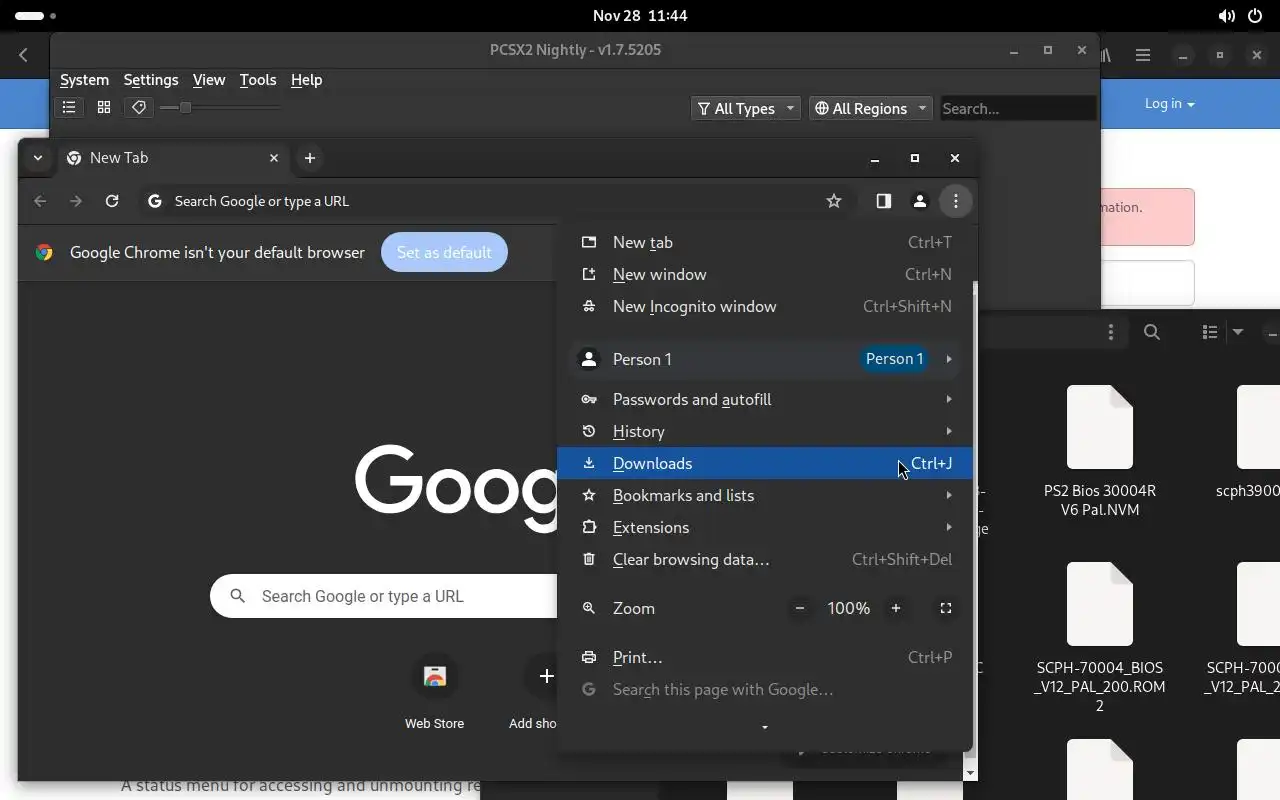Click the Google page search box
Screen dimensions: 1280x800
(x=384, y=596)
